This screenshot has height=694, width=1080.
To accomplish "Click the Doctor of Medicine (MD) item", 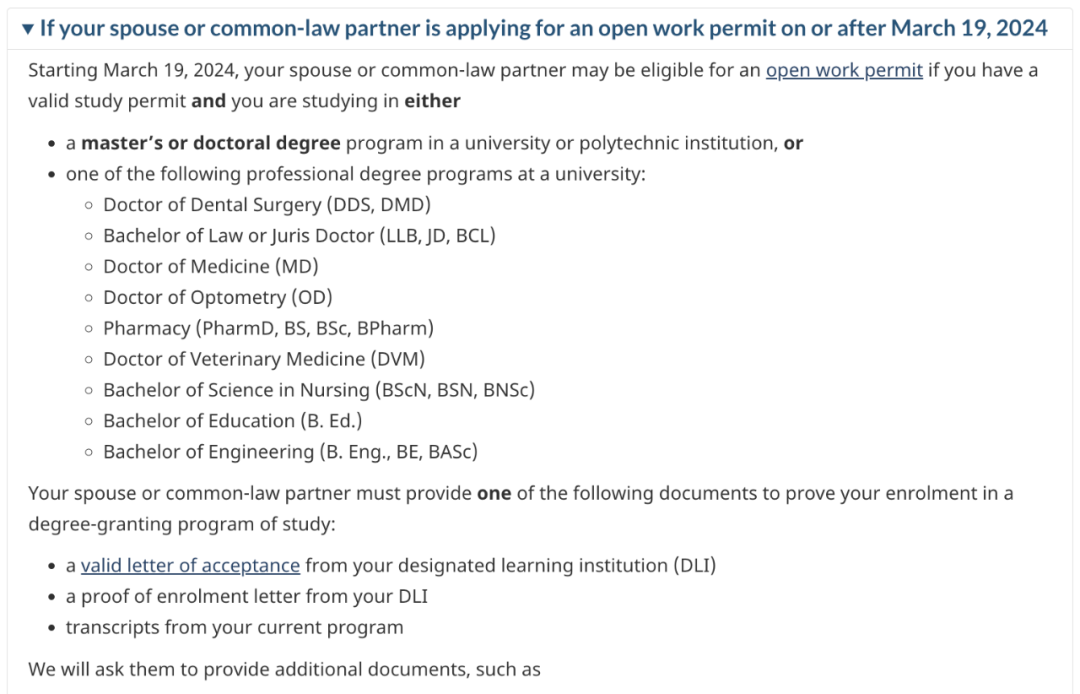I will tap(211, 266).
